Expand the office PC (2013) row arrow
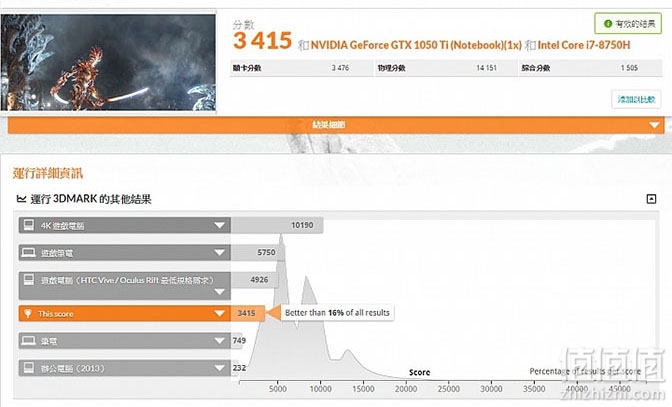Screen dimensions: 672x407 point(219,368)
